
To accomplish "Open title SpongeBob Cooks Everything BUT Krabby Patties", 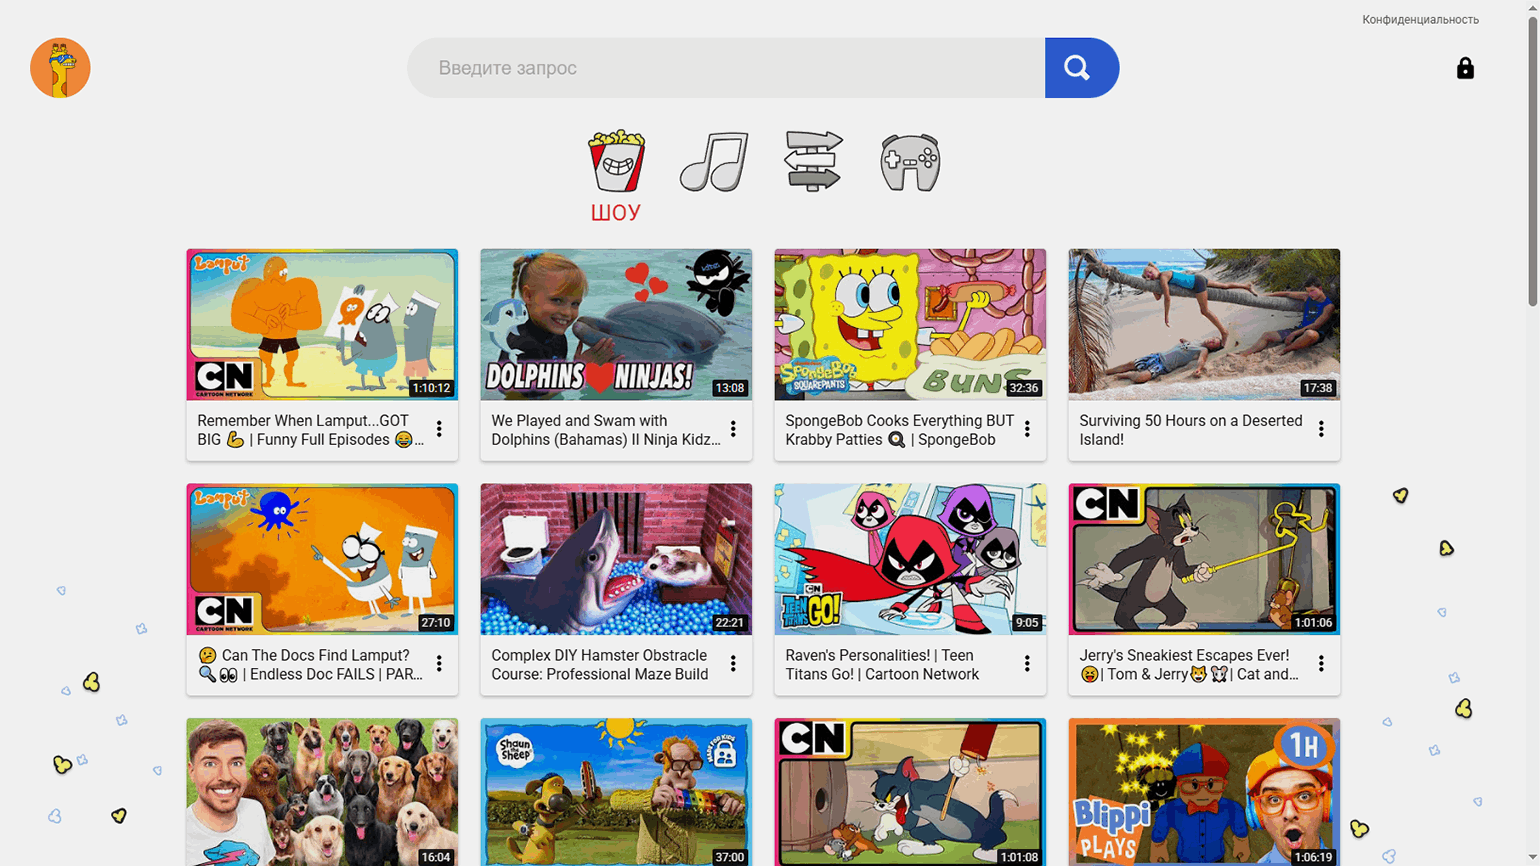I will pos(900,430).
